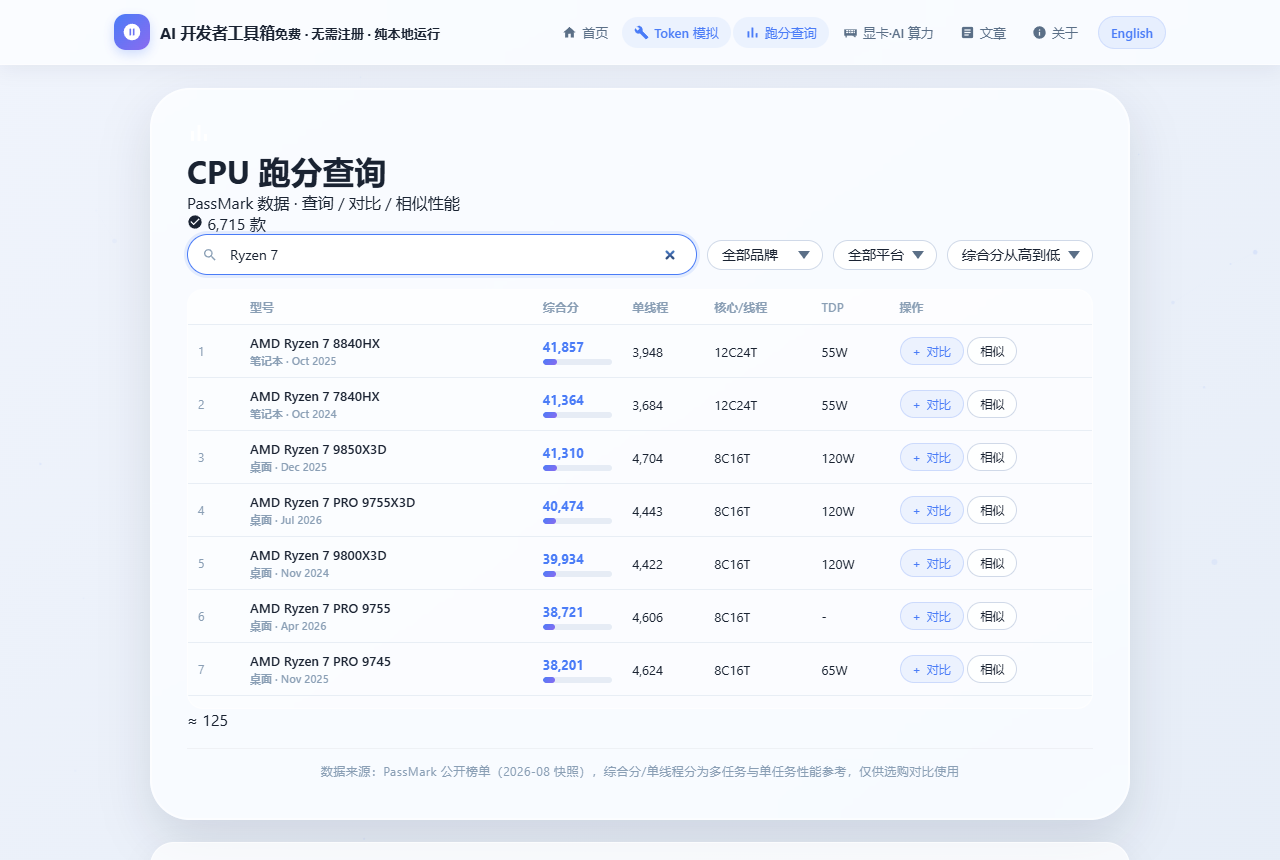Go to 文章 page
This screenshot has width=1280, height=860.
pyautogui.click(x=983, y=33)
